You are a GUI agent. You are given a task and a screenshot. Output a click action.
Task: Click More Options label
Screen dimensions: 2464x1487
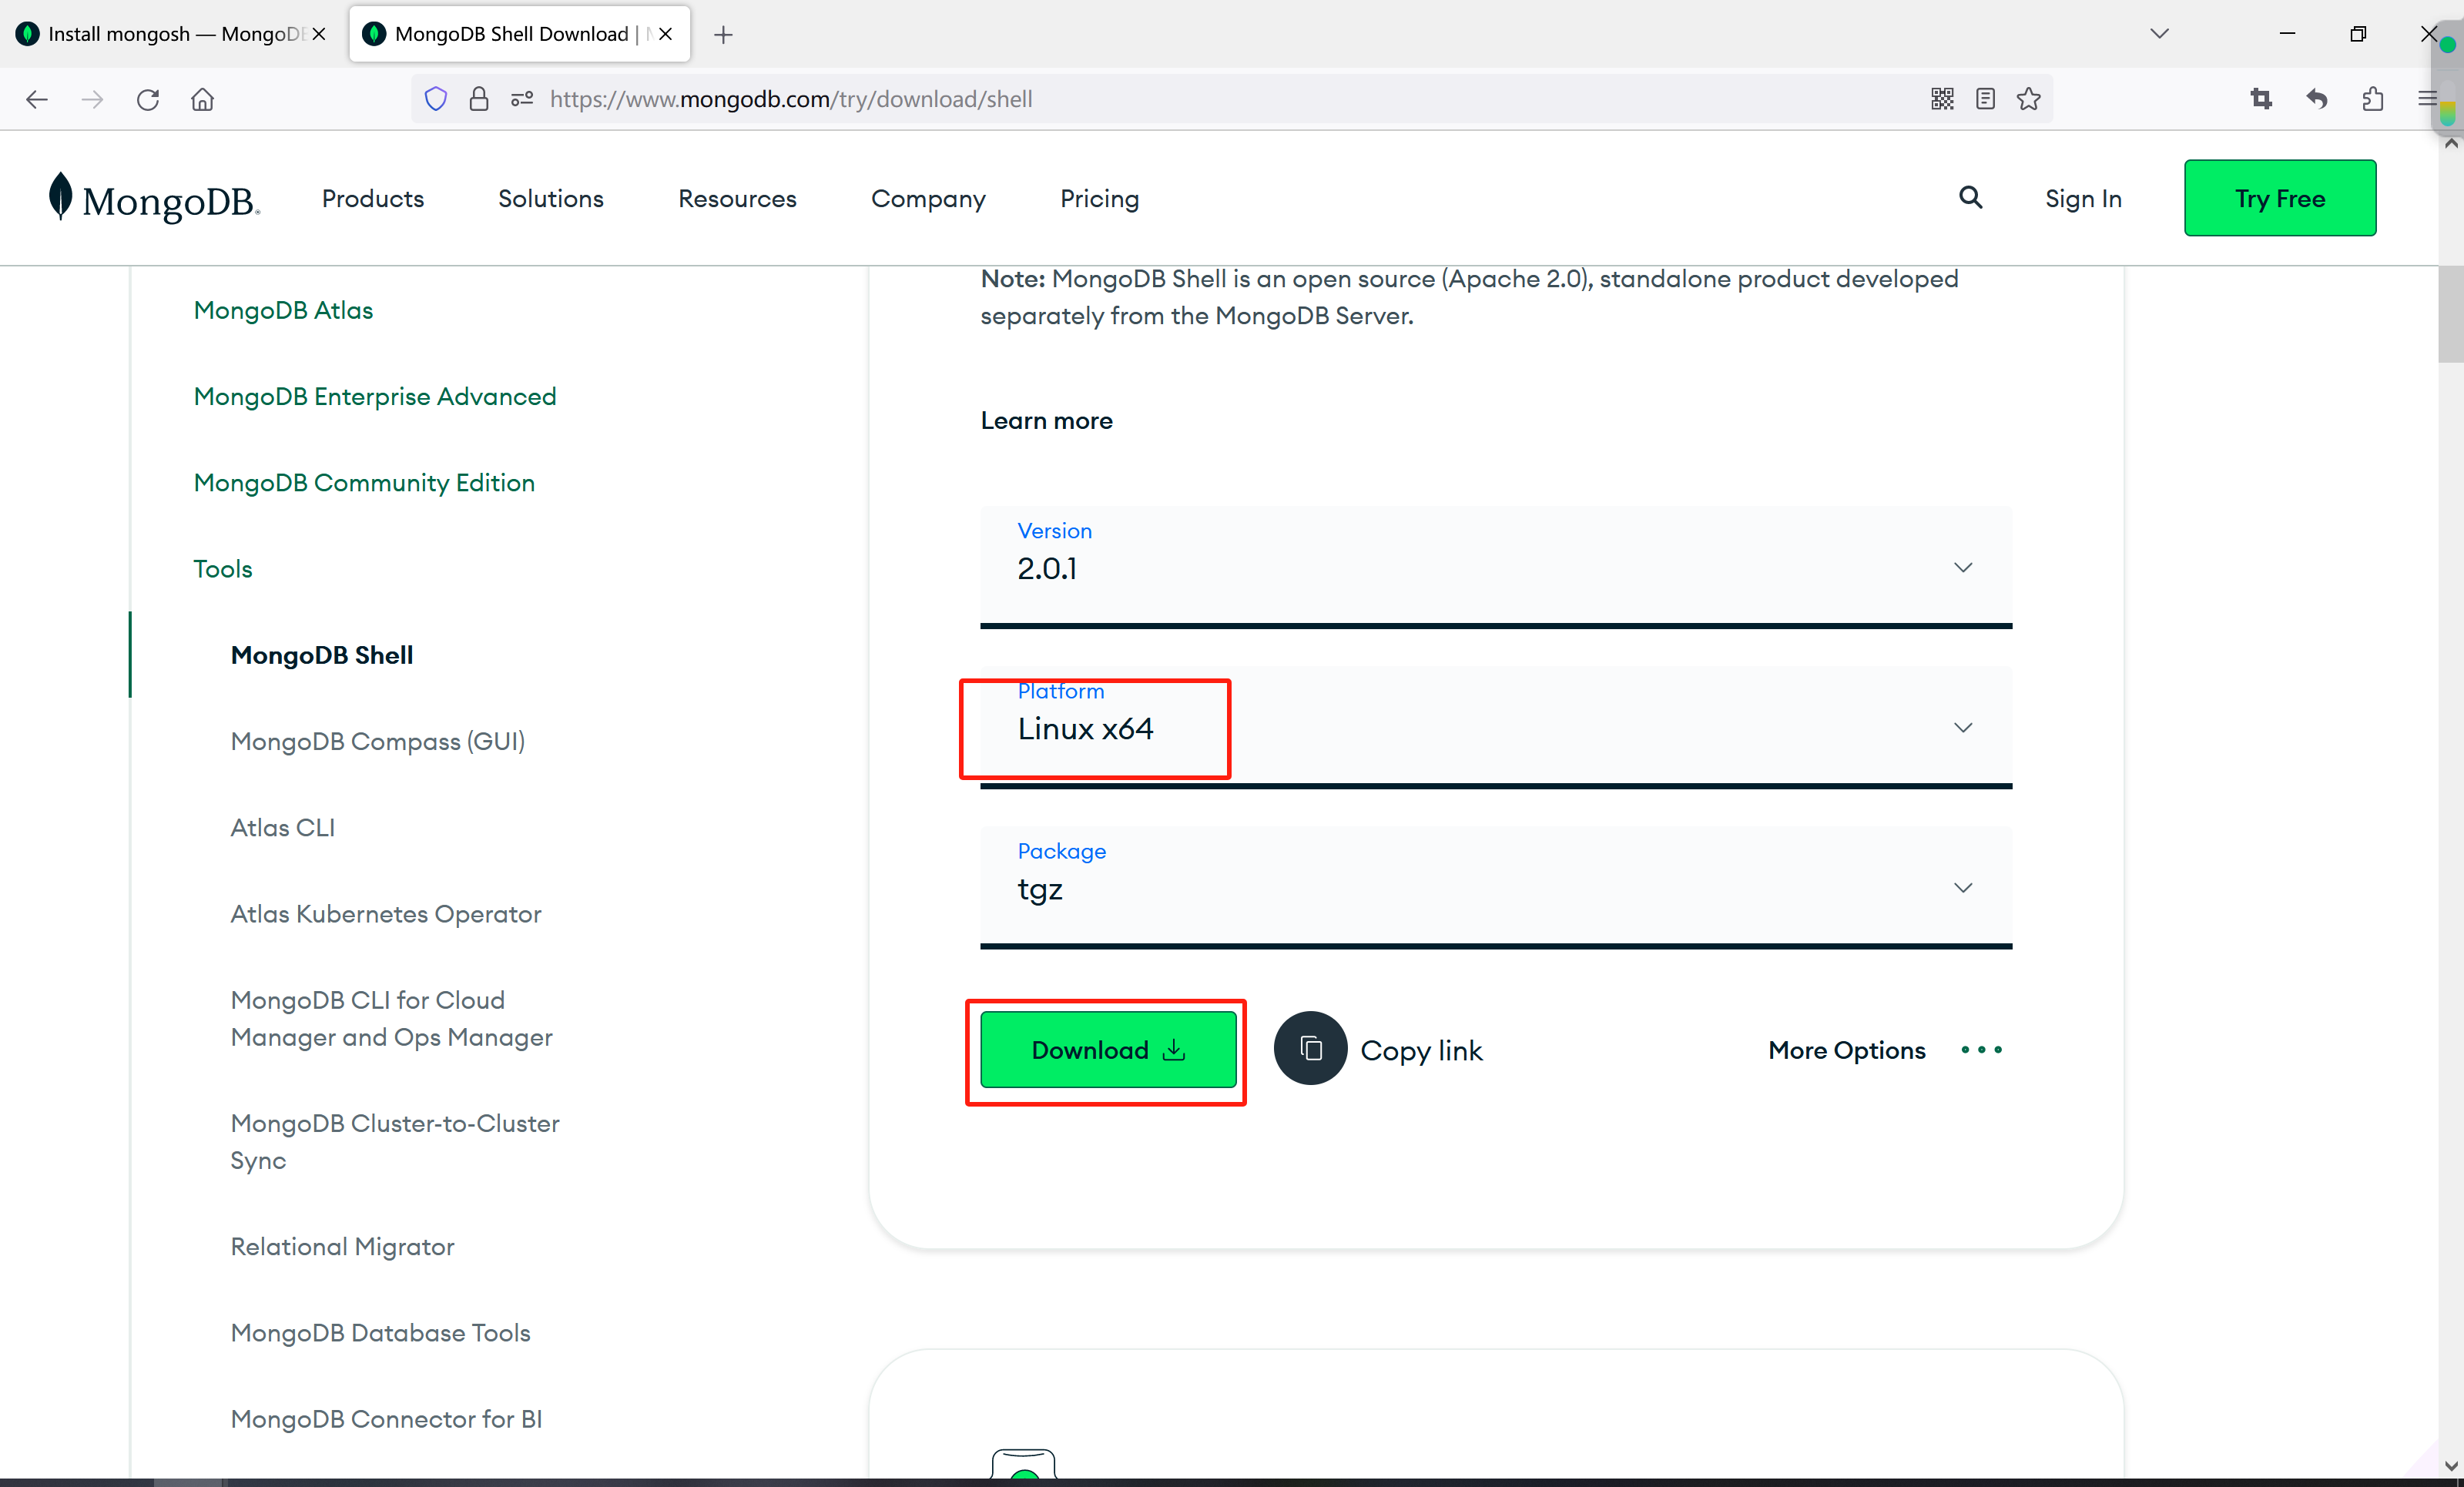tap(1846, 1050)
